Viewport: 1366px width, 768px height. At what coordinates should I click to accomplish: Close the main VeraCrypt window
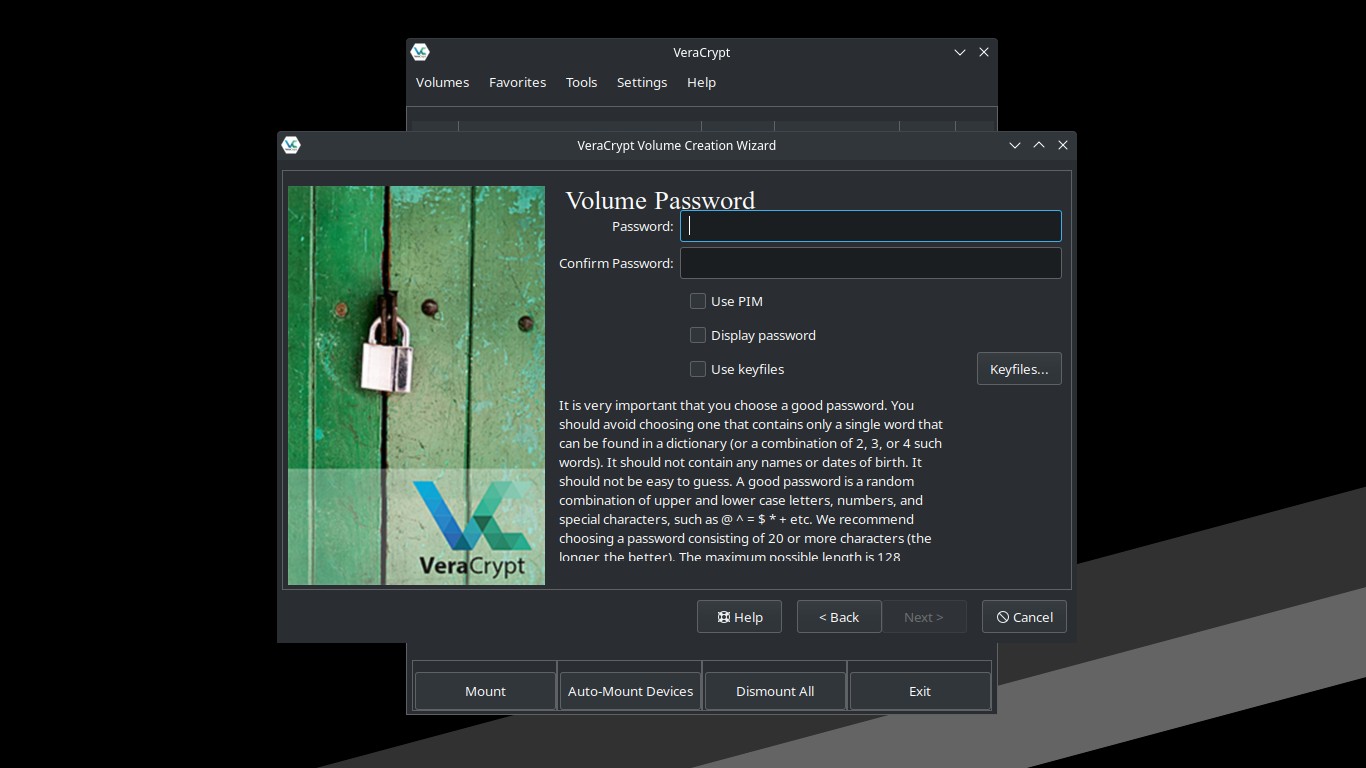(x=984, y=52)
